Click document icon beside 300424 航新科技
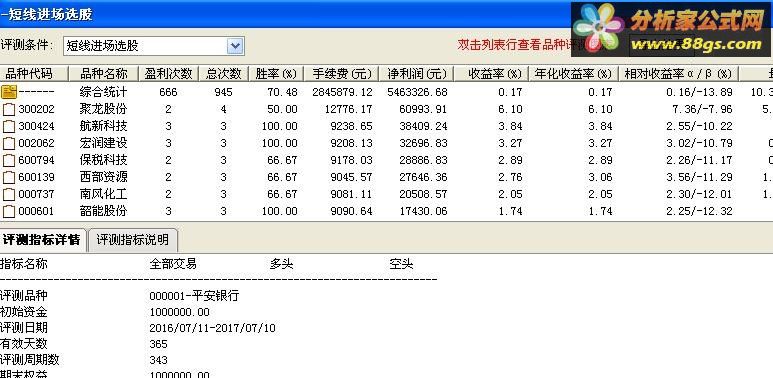 click(x=9, y=127)
